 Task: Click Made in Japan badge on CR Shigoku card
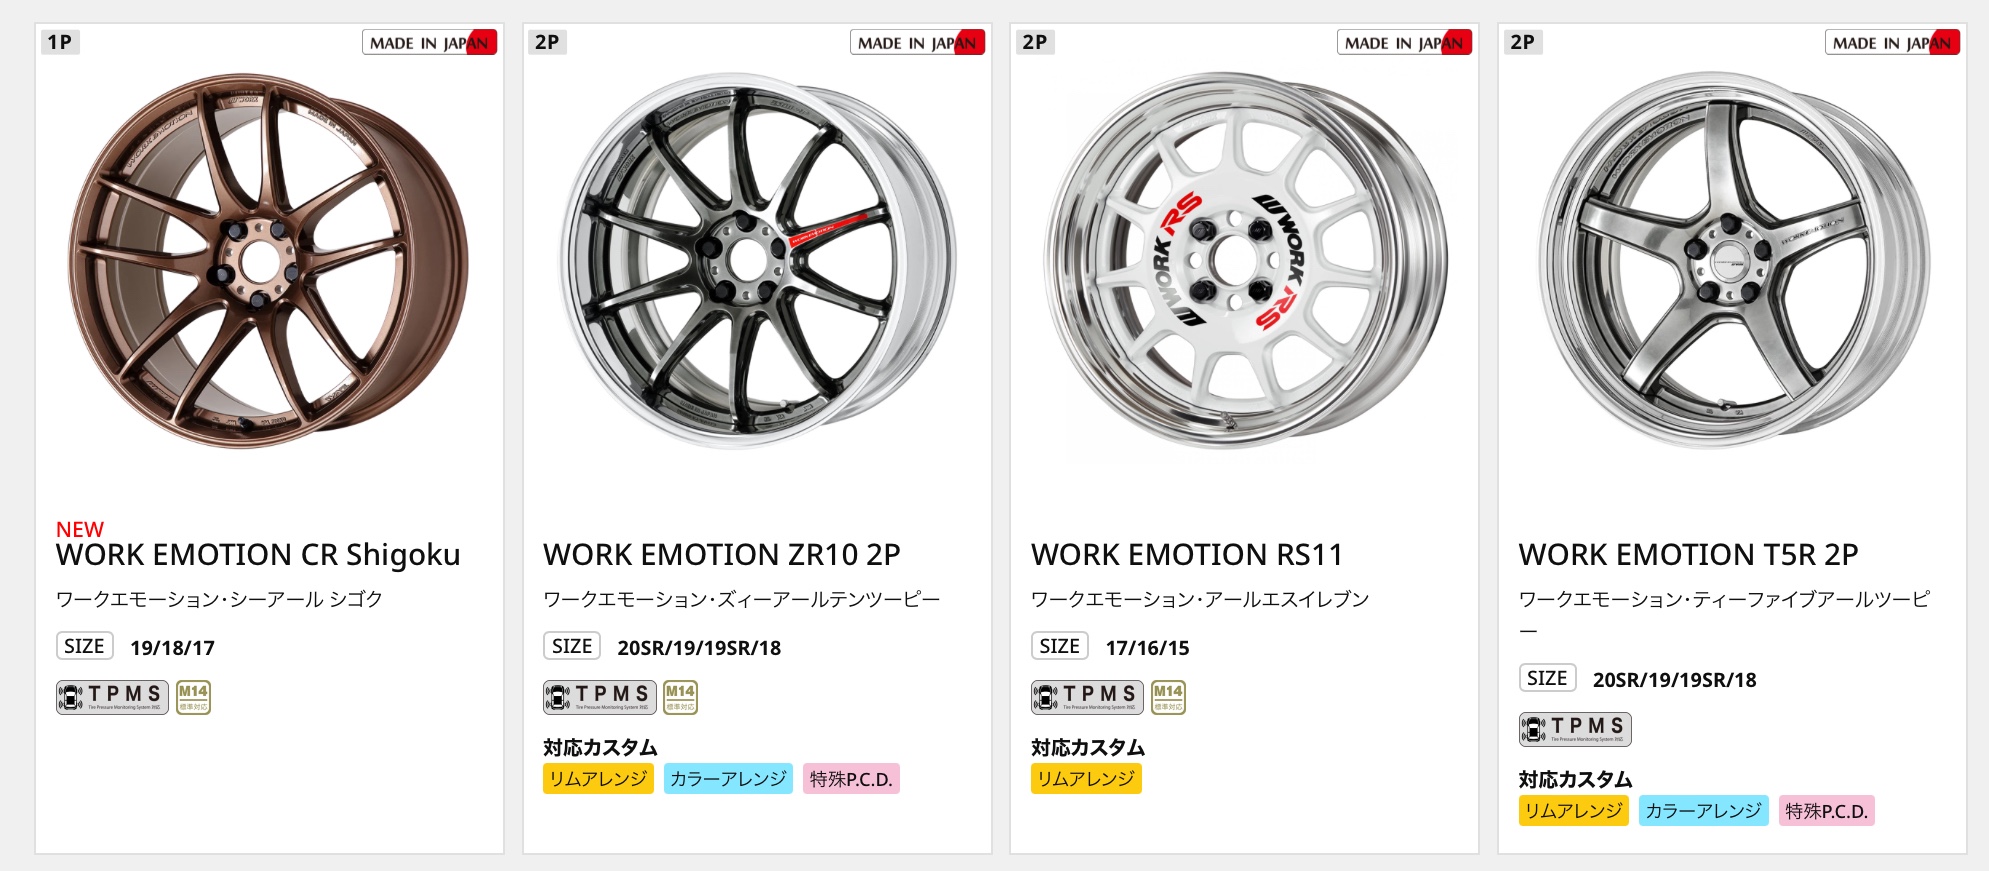[x=429, y=43]
